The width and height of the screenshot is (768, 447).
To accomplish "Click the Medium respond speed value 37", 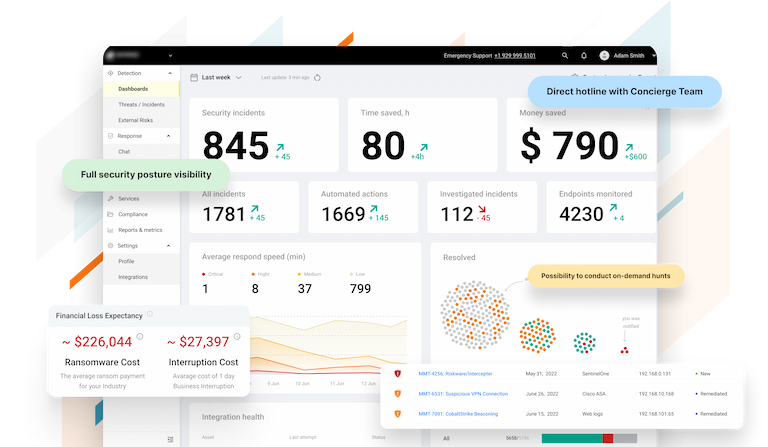I will [305, 289].
